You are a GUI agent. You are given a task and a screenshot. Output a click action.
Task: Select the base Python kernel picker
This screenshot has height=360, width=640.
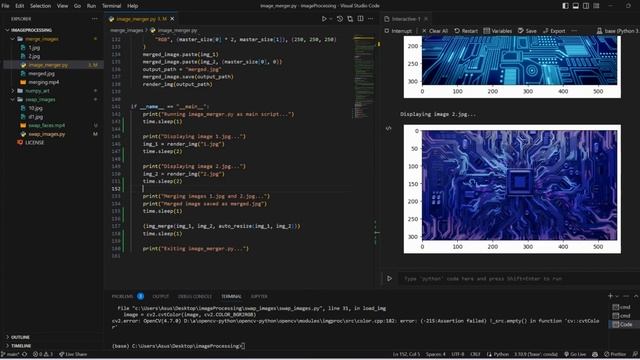click(618, 31)
